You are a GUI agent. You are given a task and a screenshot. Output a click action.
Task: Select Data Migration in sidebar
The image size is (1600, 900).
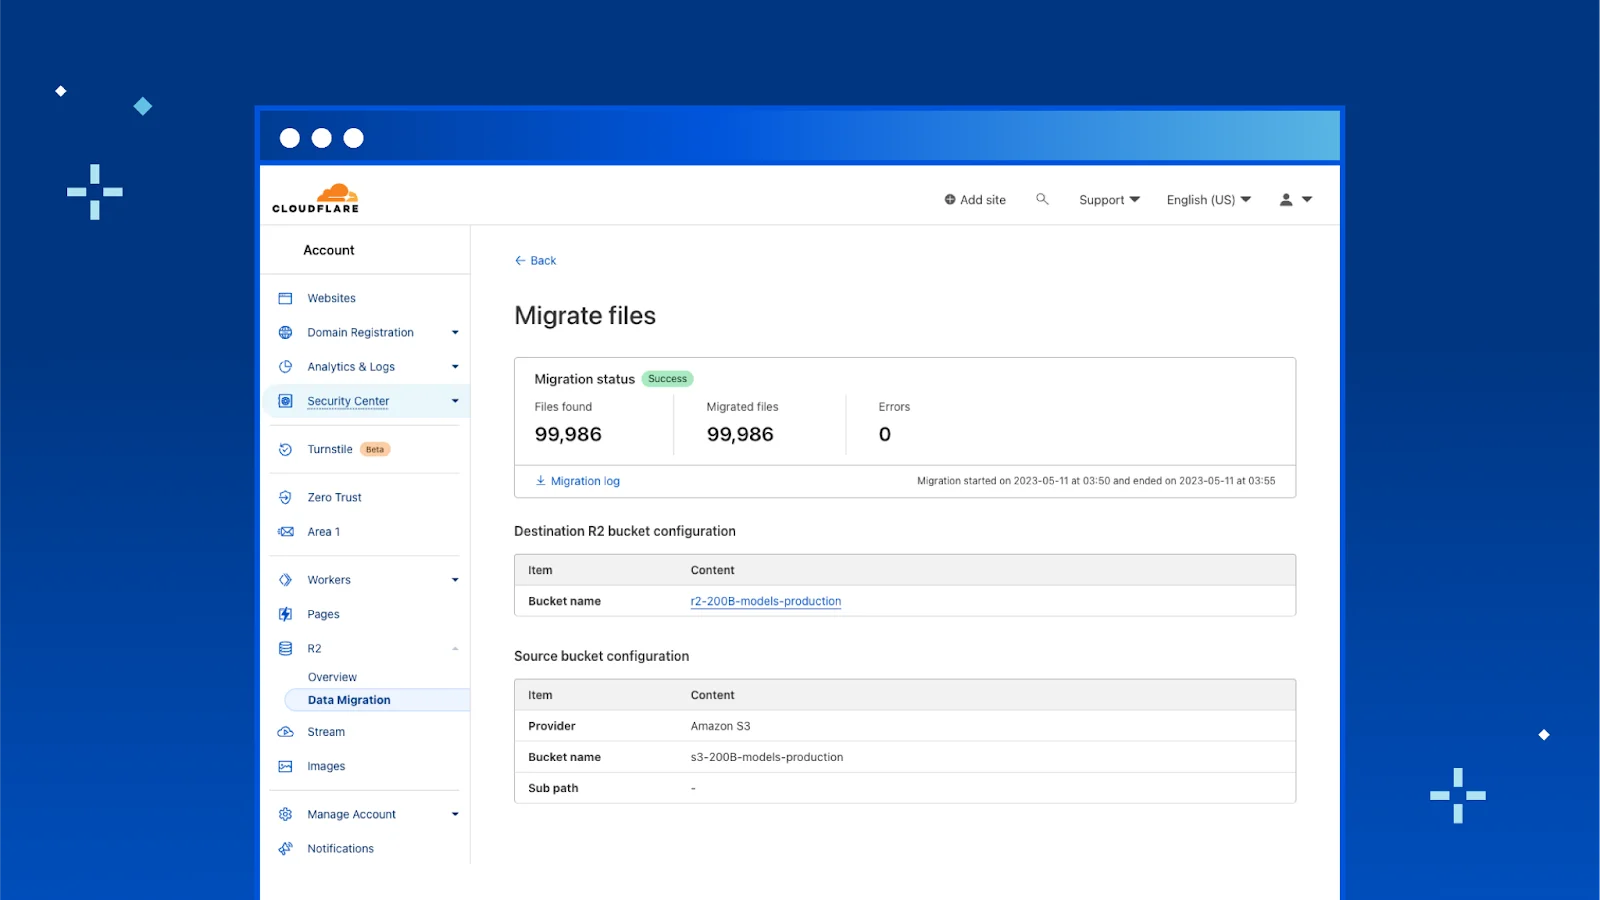coord(378,700)
